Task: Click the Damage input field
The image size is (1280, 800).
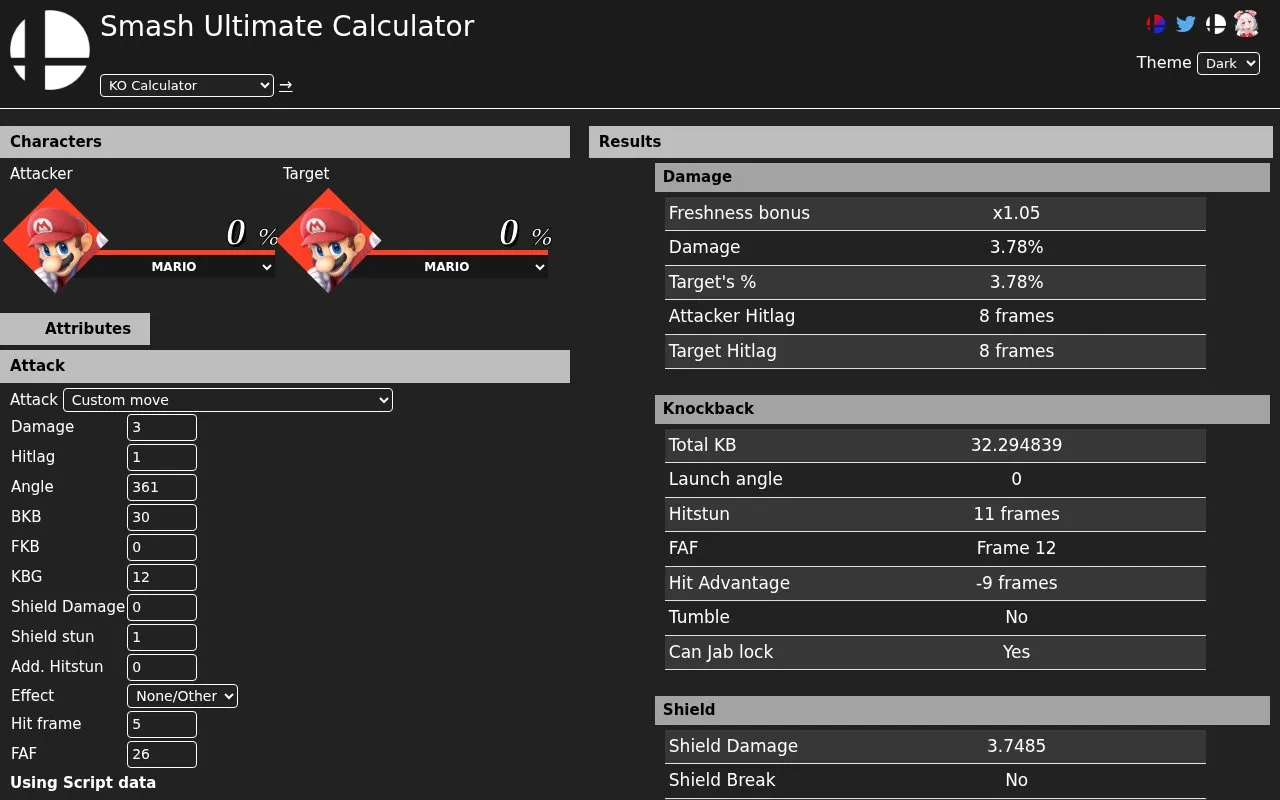Action: [x=162, y=427]
